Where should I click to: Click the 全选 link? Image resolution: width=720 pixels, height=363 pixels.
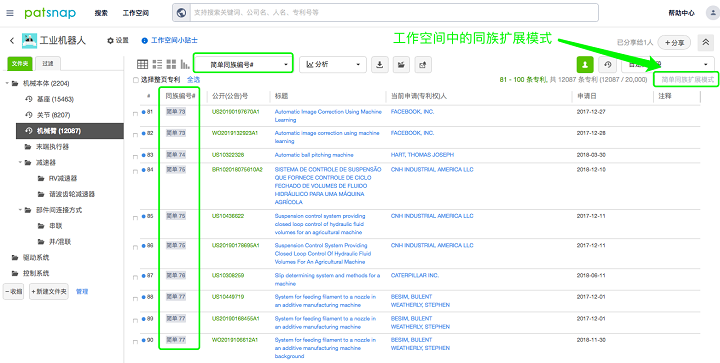click(193, 80)
